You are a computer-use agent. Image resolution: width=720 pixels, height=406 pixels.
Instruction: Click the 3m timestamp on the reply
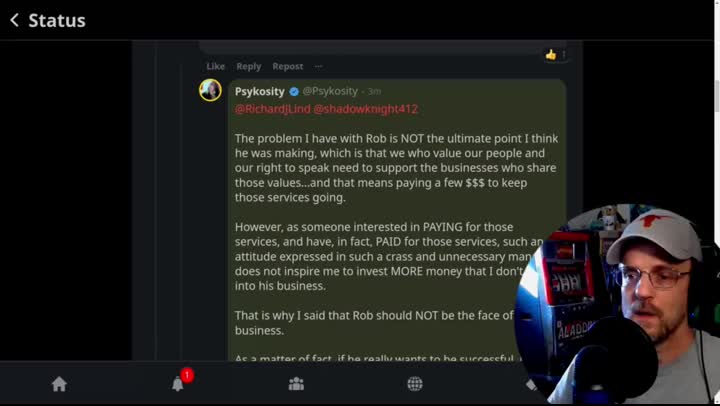[x=374, y=92]
